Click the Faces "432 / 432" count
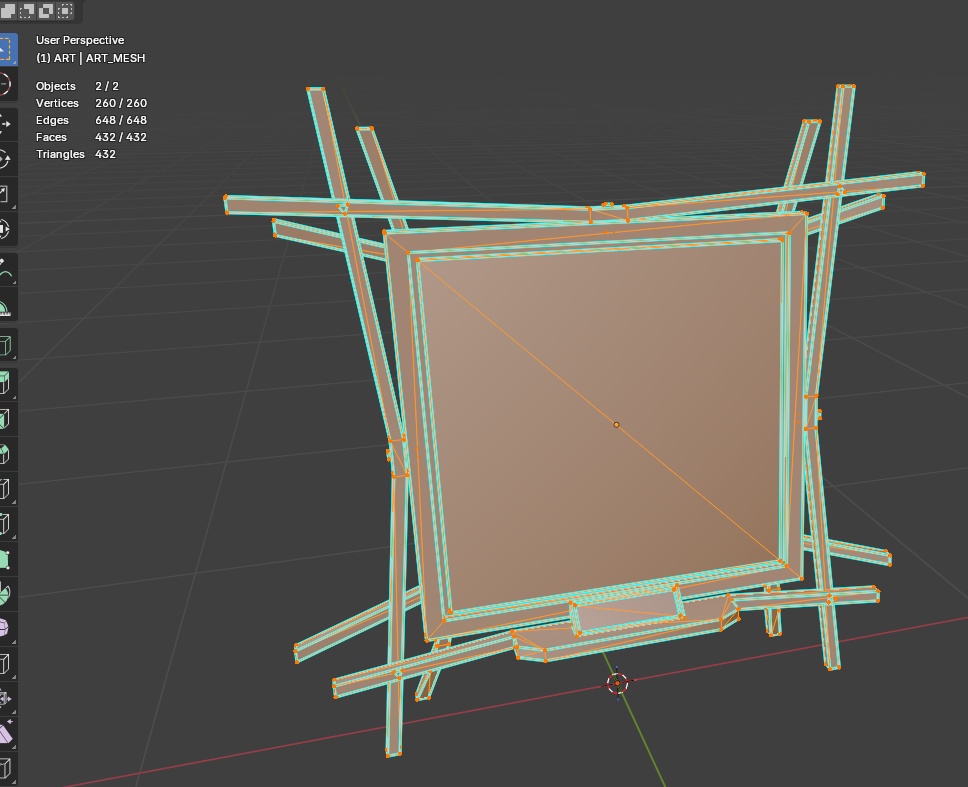968x787 pixels. coord(121,137)
